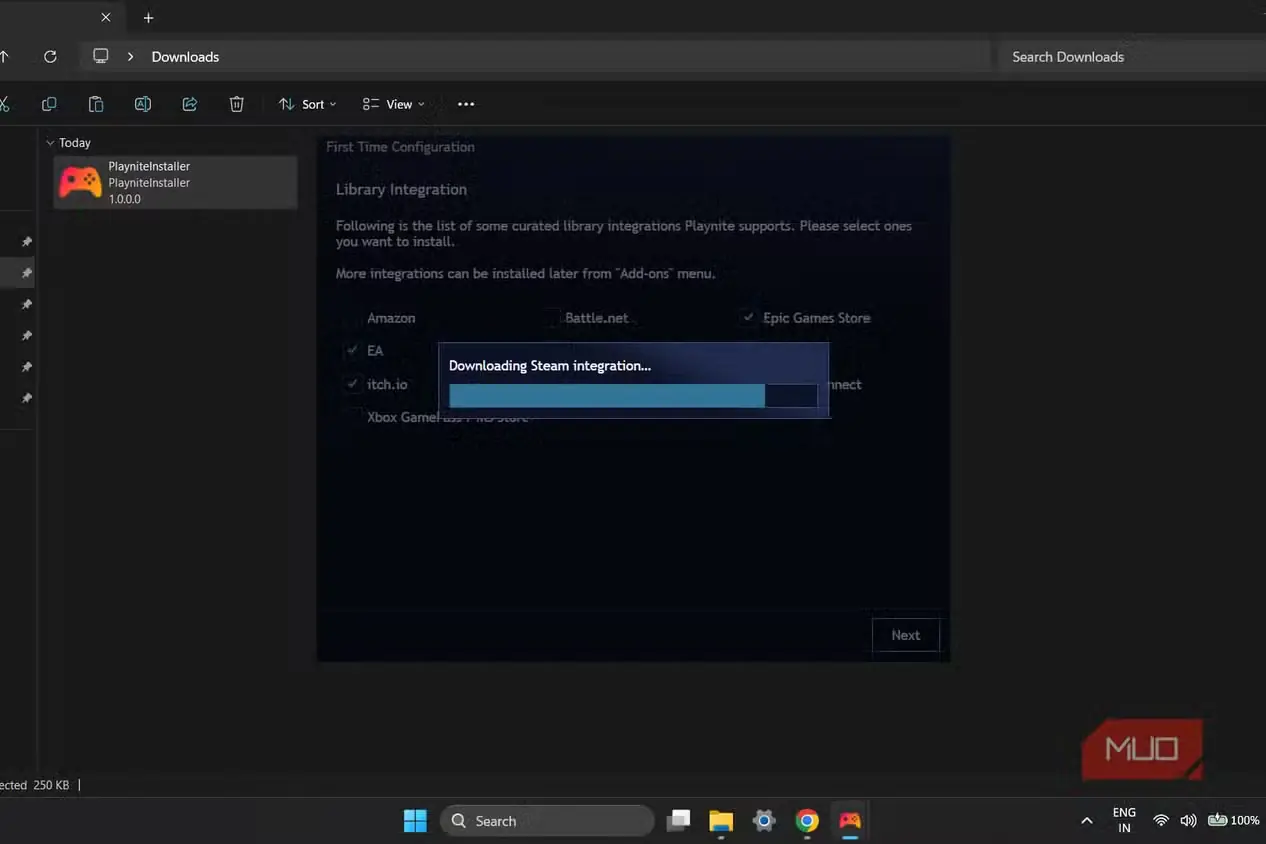The height and width of the screenshot is (844, 1266).
Task: Click the '250 KB' status bar entry
Action: pyautogui.click(x=51, y=786)
